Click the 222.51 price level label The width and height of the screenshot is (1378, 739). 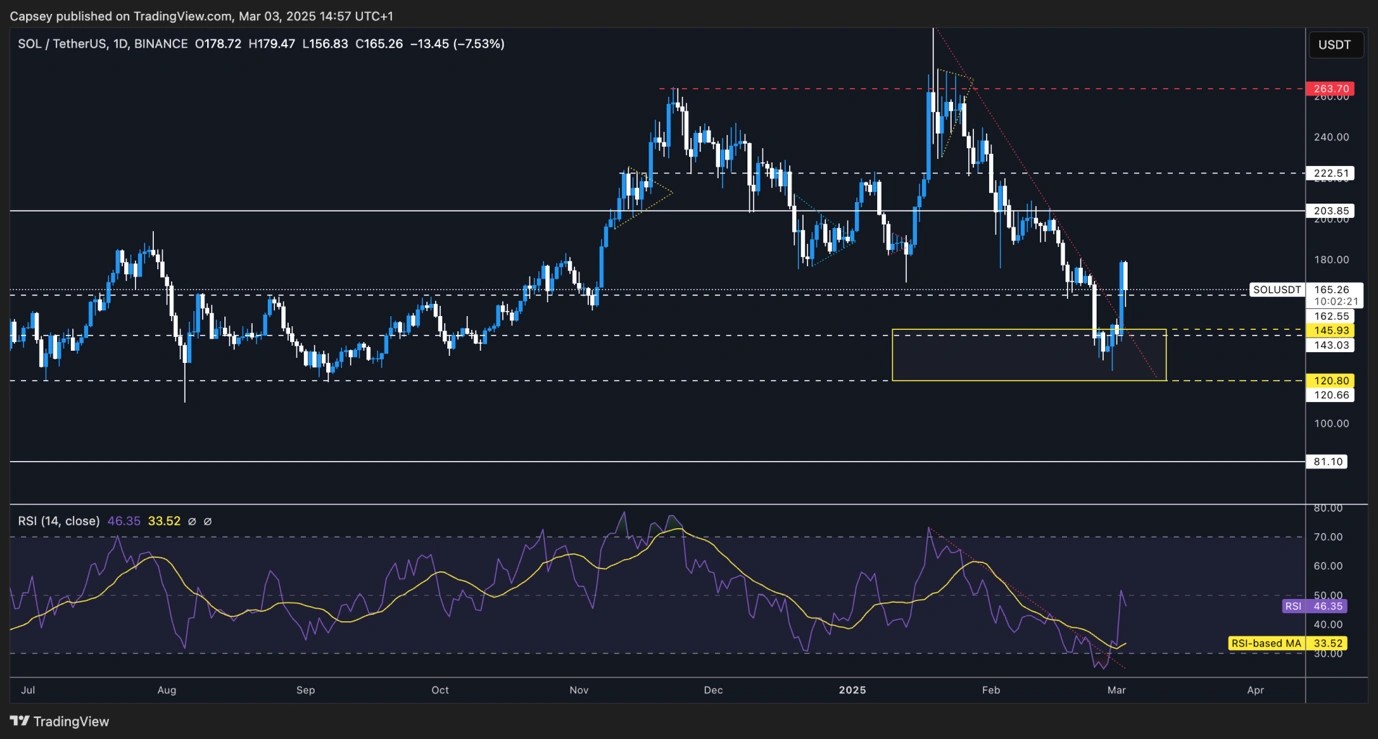click(1330, 172)
